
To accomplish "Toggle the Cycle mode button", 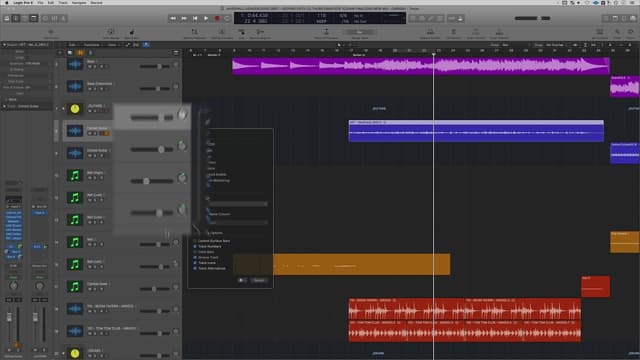I will (227, 18).
